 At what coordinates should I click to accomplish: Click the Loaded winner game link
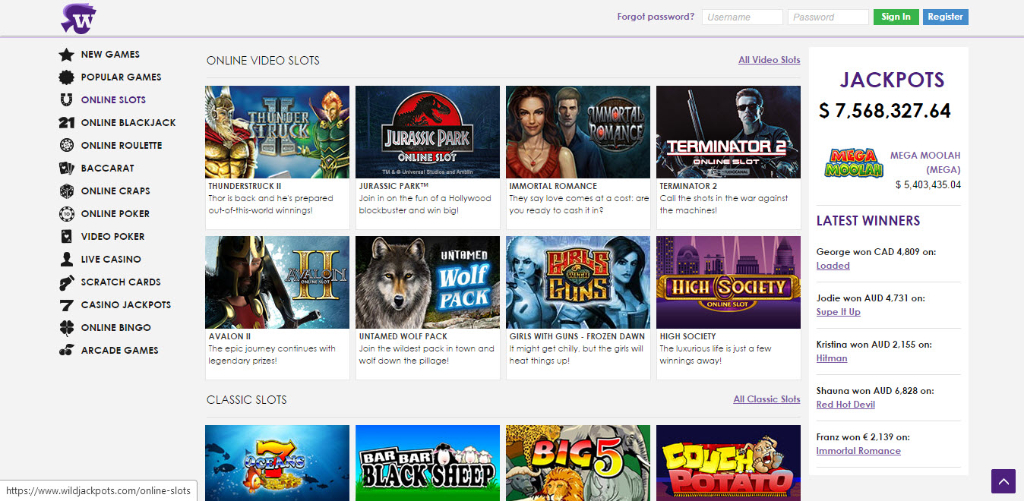click(x=833, y=266)
